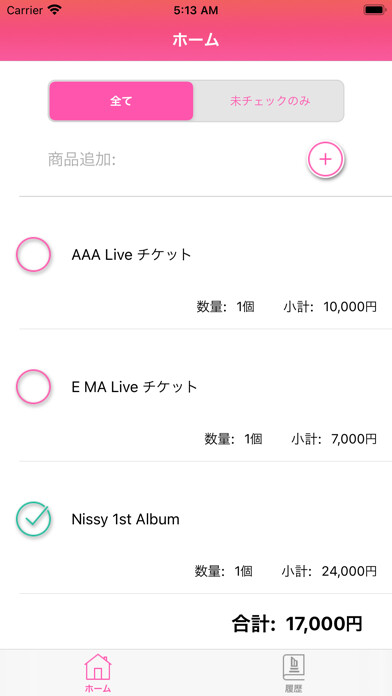392x696 pixels.
Task: Tap the ホーム title in header
Action: point(196,40)
